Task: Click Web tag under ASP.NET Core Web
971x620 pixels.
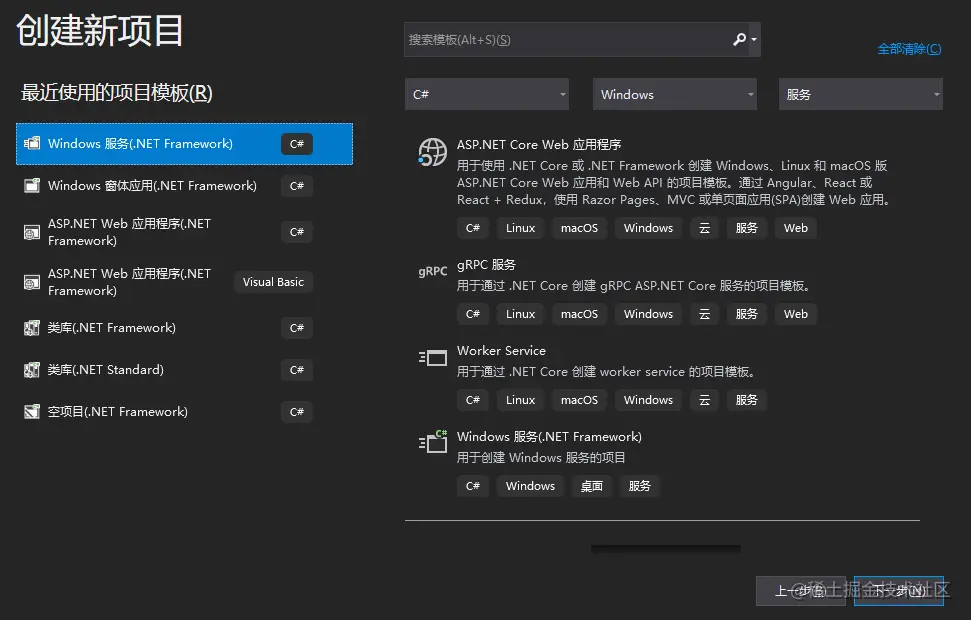Action: (x=796, y=228)
